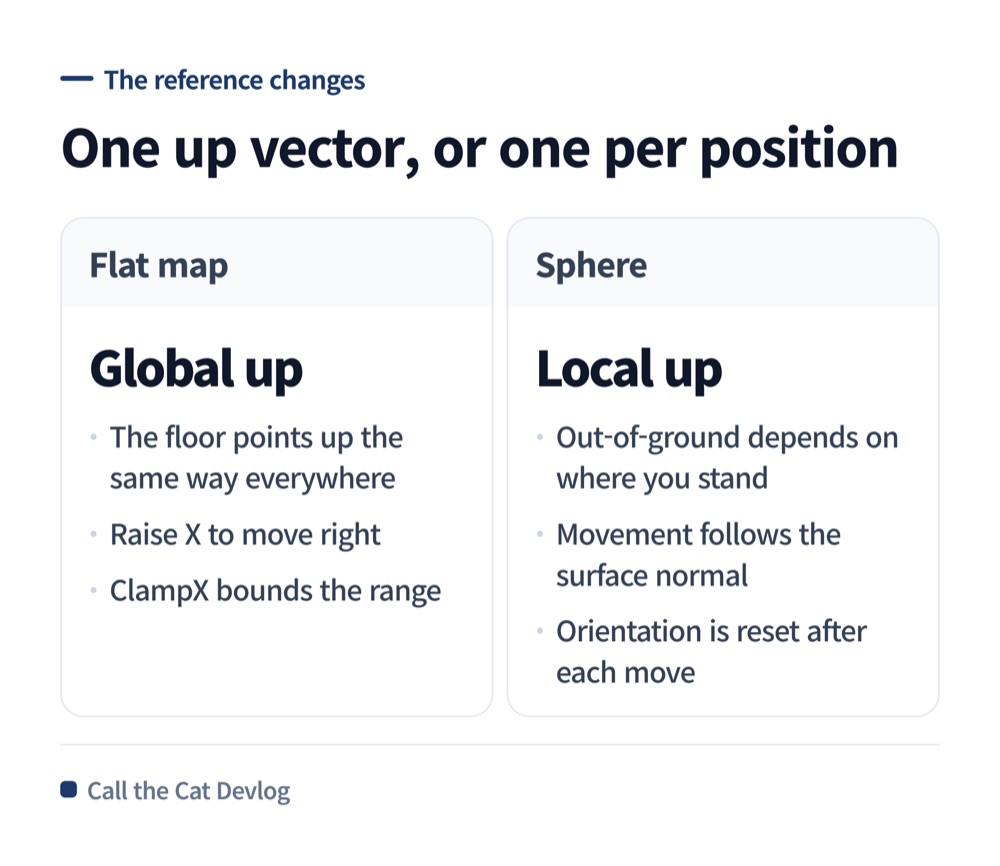
Task: Click bullet dot before Orientation is reset item
Action: [x=540, y=631]
